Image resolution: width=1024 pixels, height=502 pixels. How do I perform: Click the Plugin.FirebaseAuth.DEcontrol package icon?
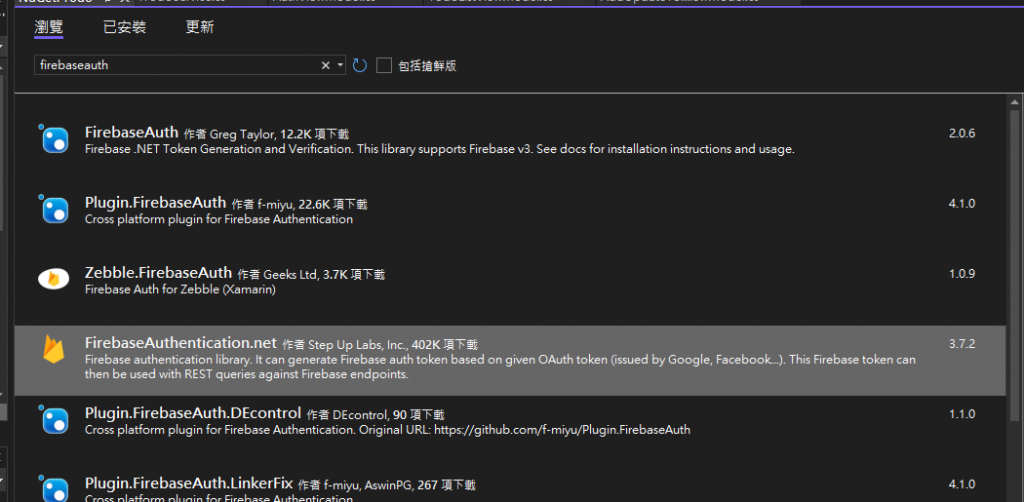click(x=54, y=419)
